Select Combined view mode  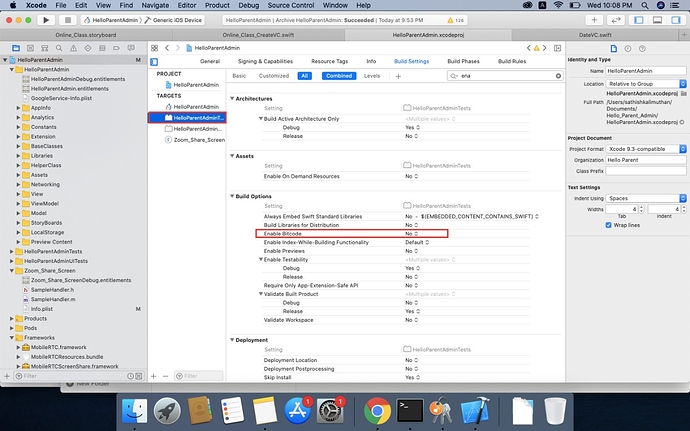click(x=339, y=76)
